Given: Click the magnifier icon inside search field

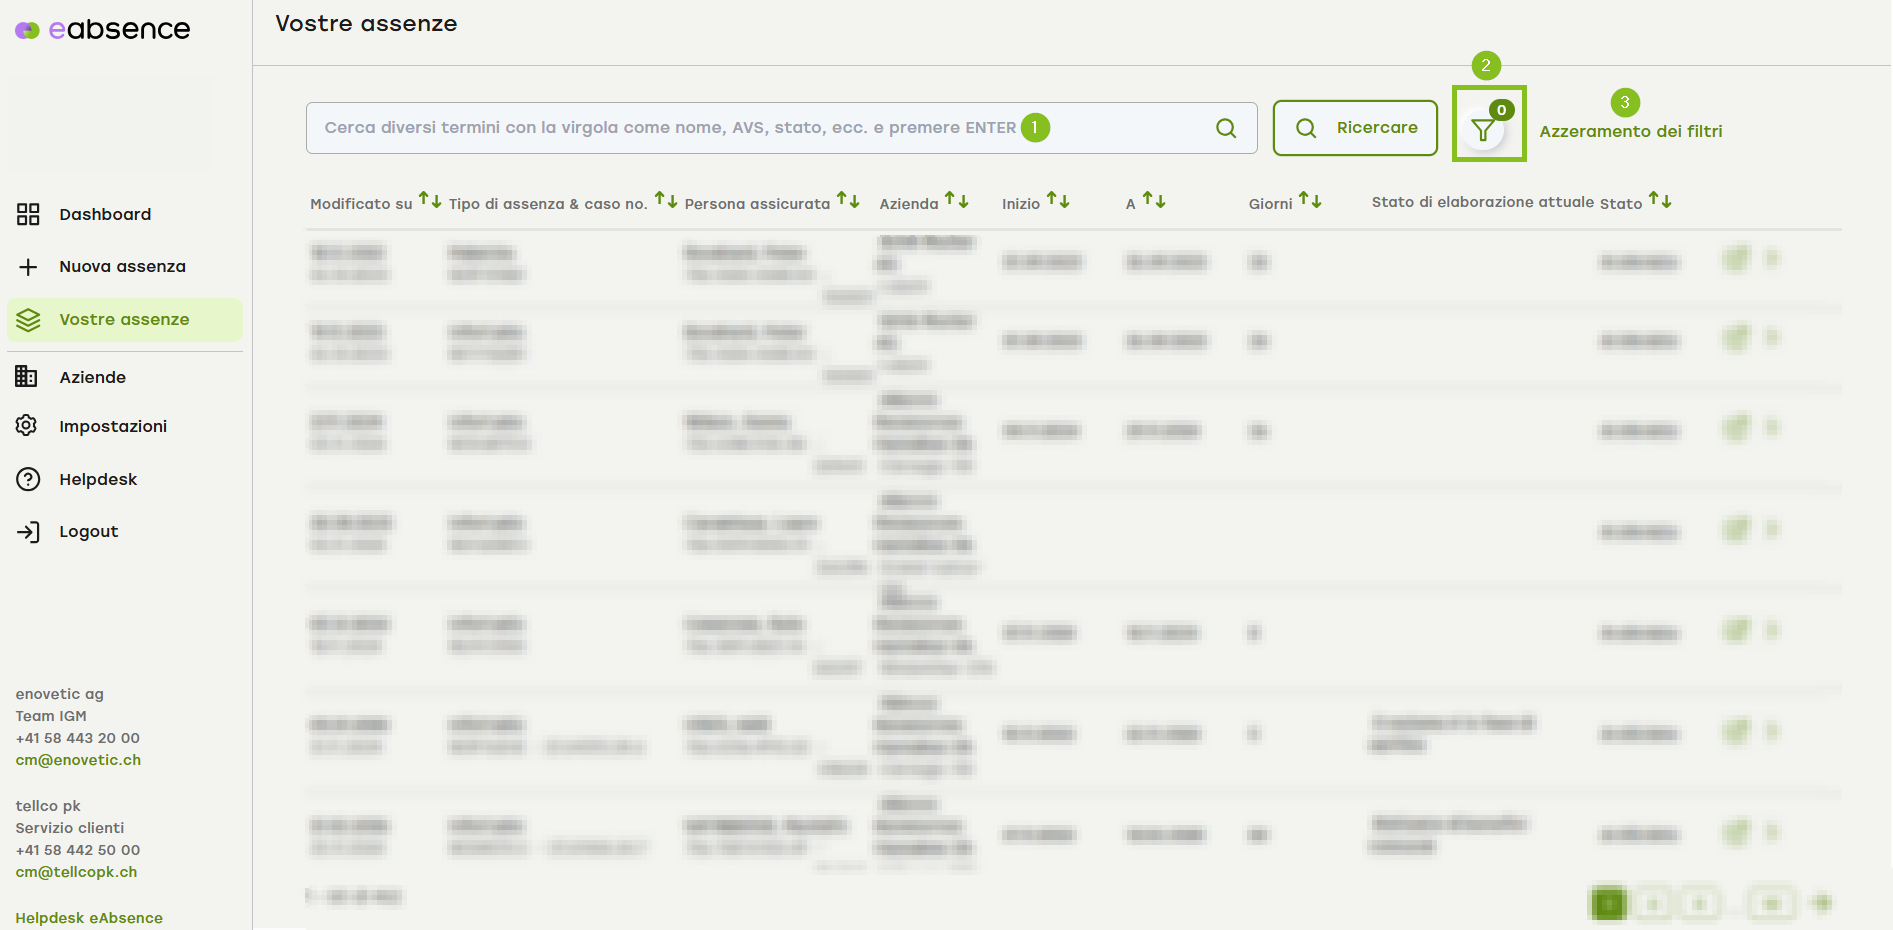Looking at the screenshot, I should pos(1225,128).
